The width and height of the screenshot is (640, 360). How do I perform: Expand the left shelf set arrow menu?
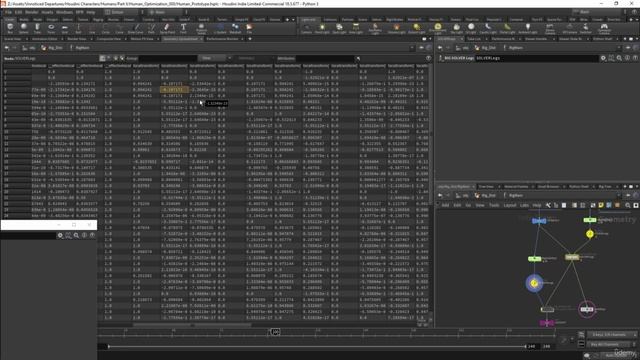click(293, 20)
